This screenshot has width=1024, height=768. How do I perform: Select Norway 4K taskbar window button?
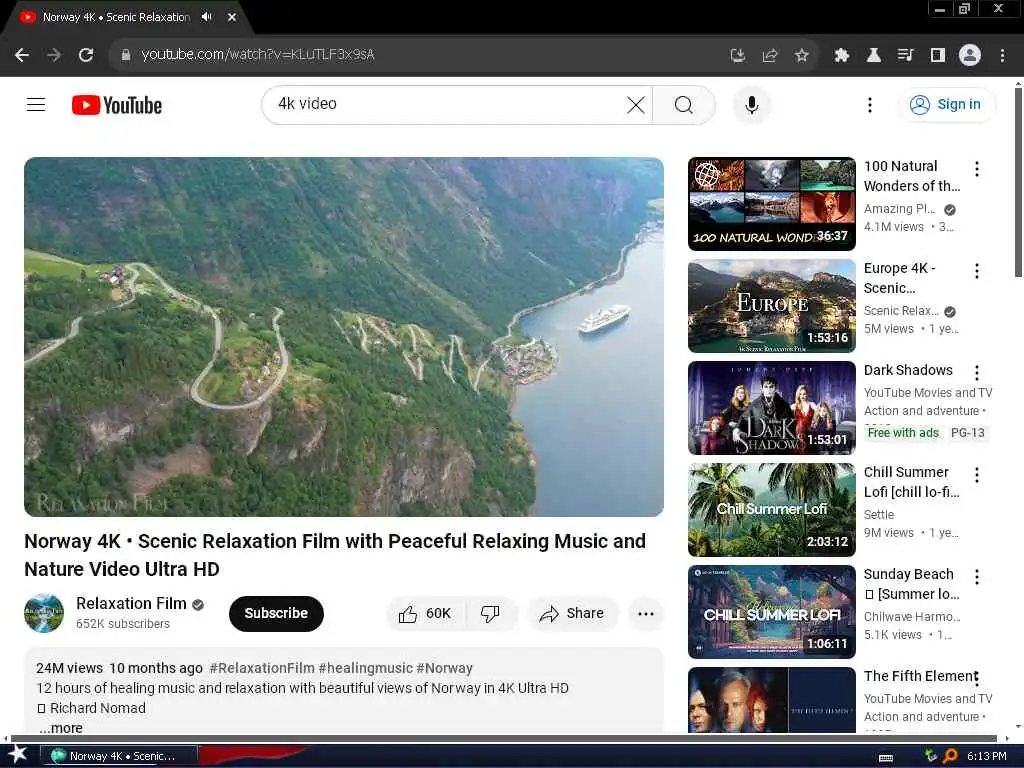click(119, 756)
